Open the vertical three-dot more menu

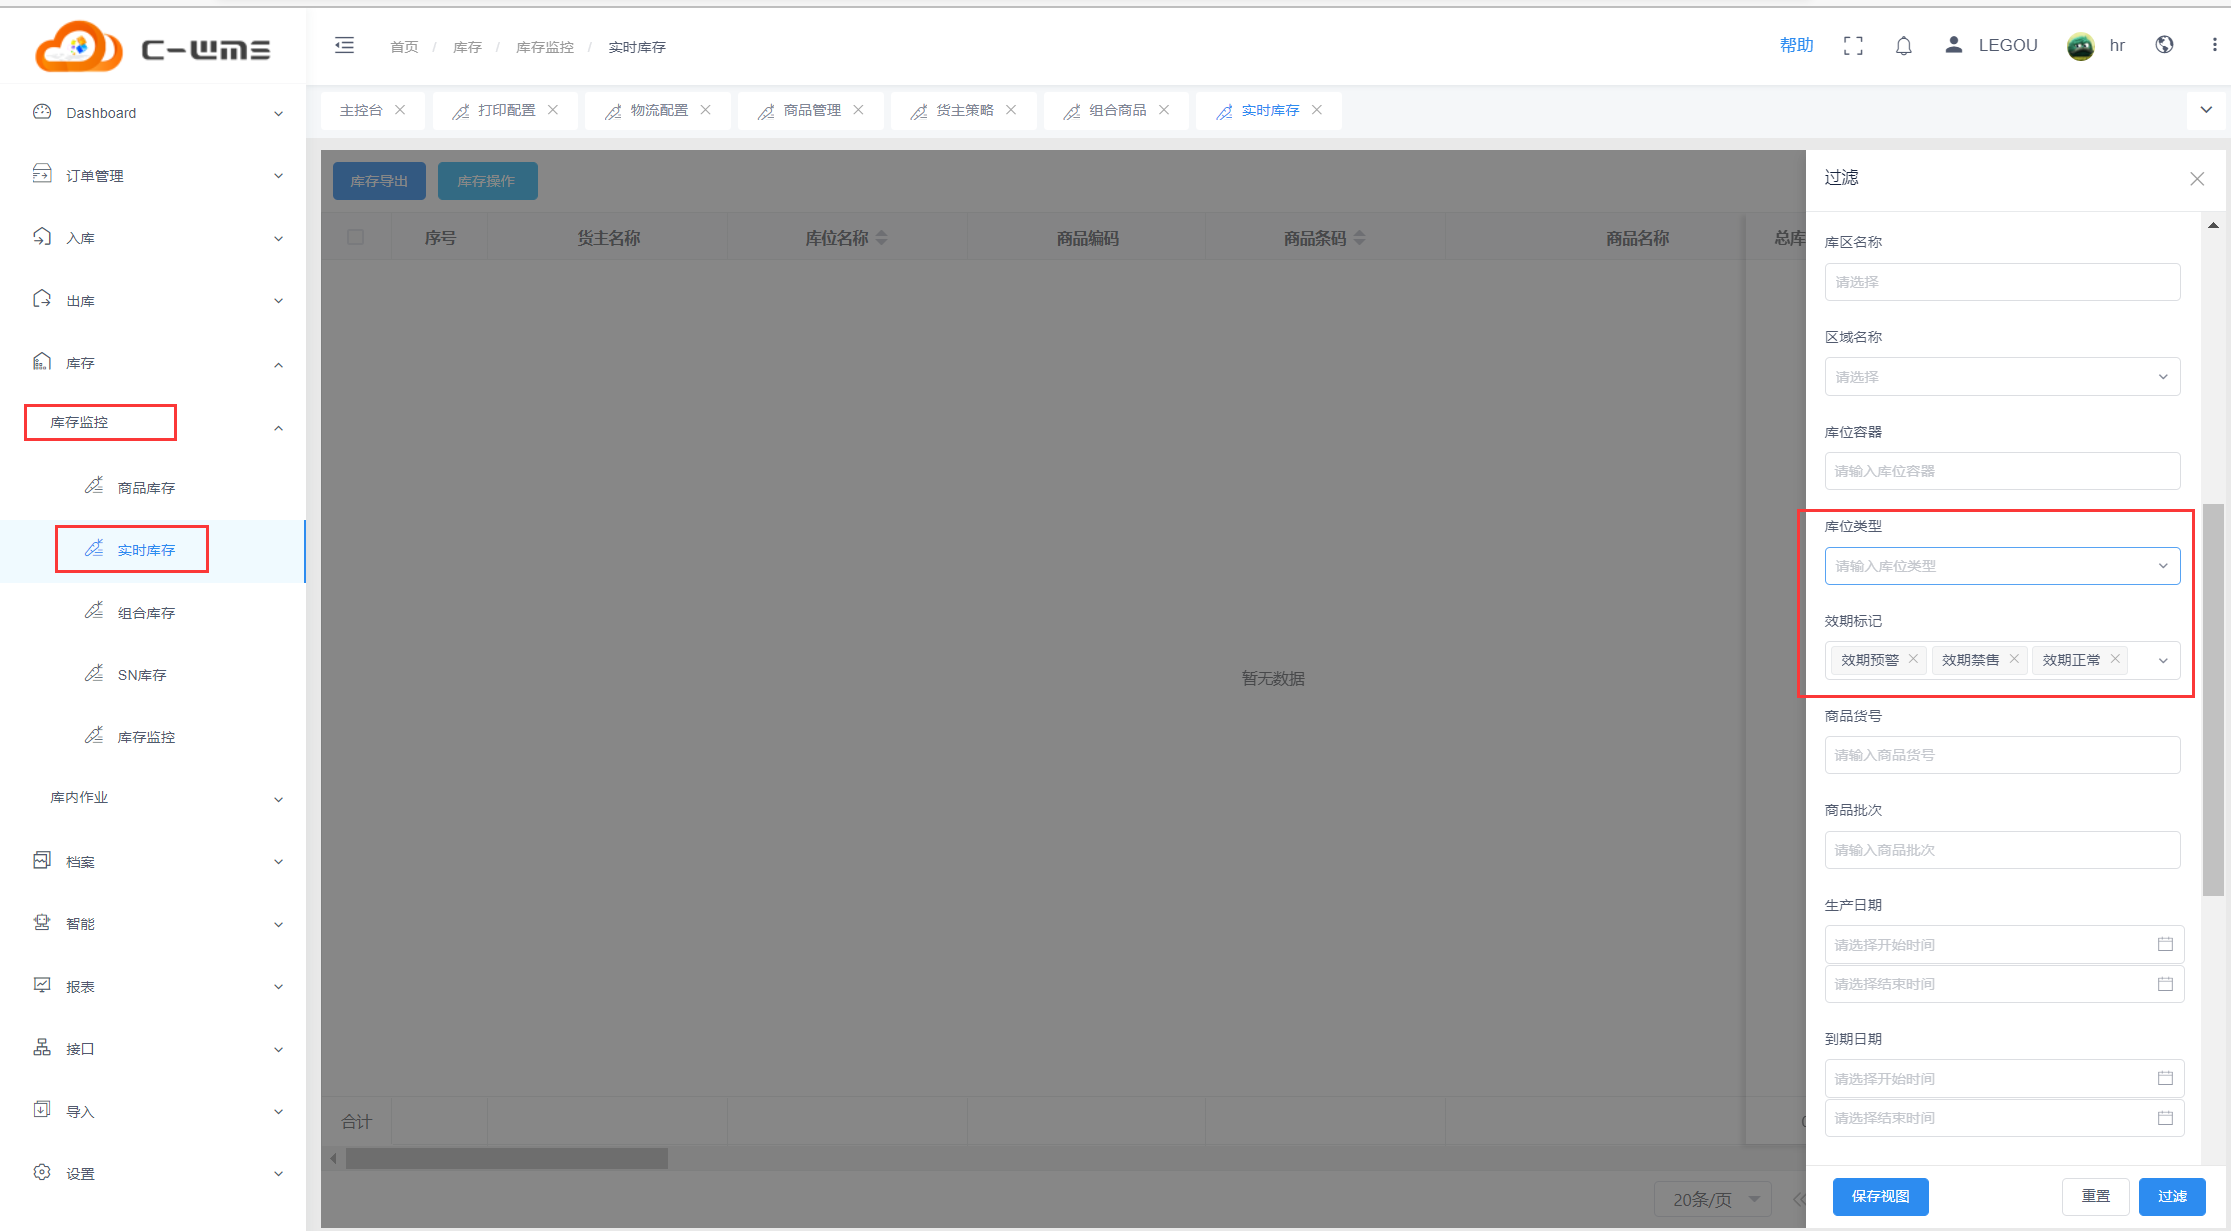[2214, 45]
